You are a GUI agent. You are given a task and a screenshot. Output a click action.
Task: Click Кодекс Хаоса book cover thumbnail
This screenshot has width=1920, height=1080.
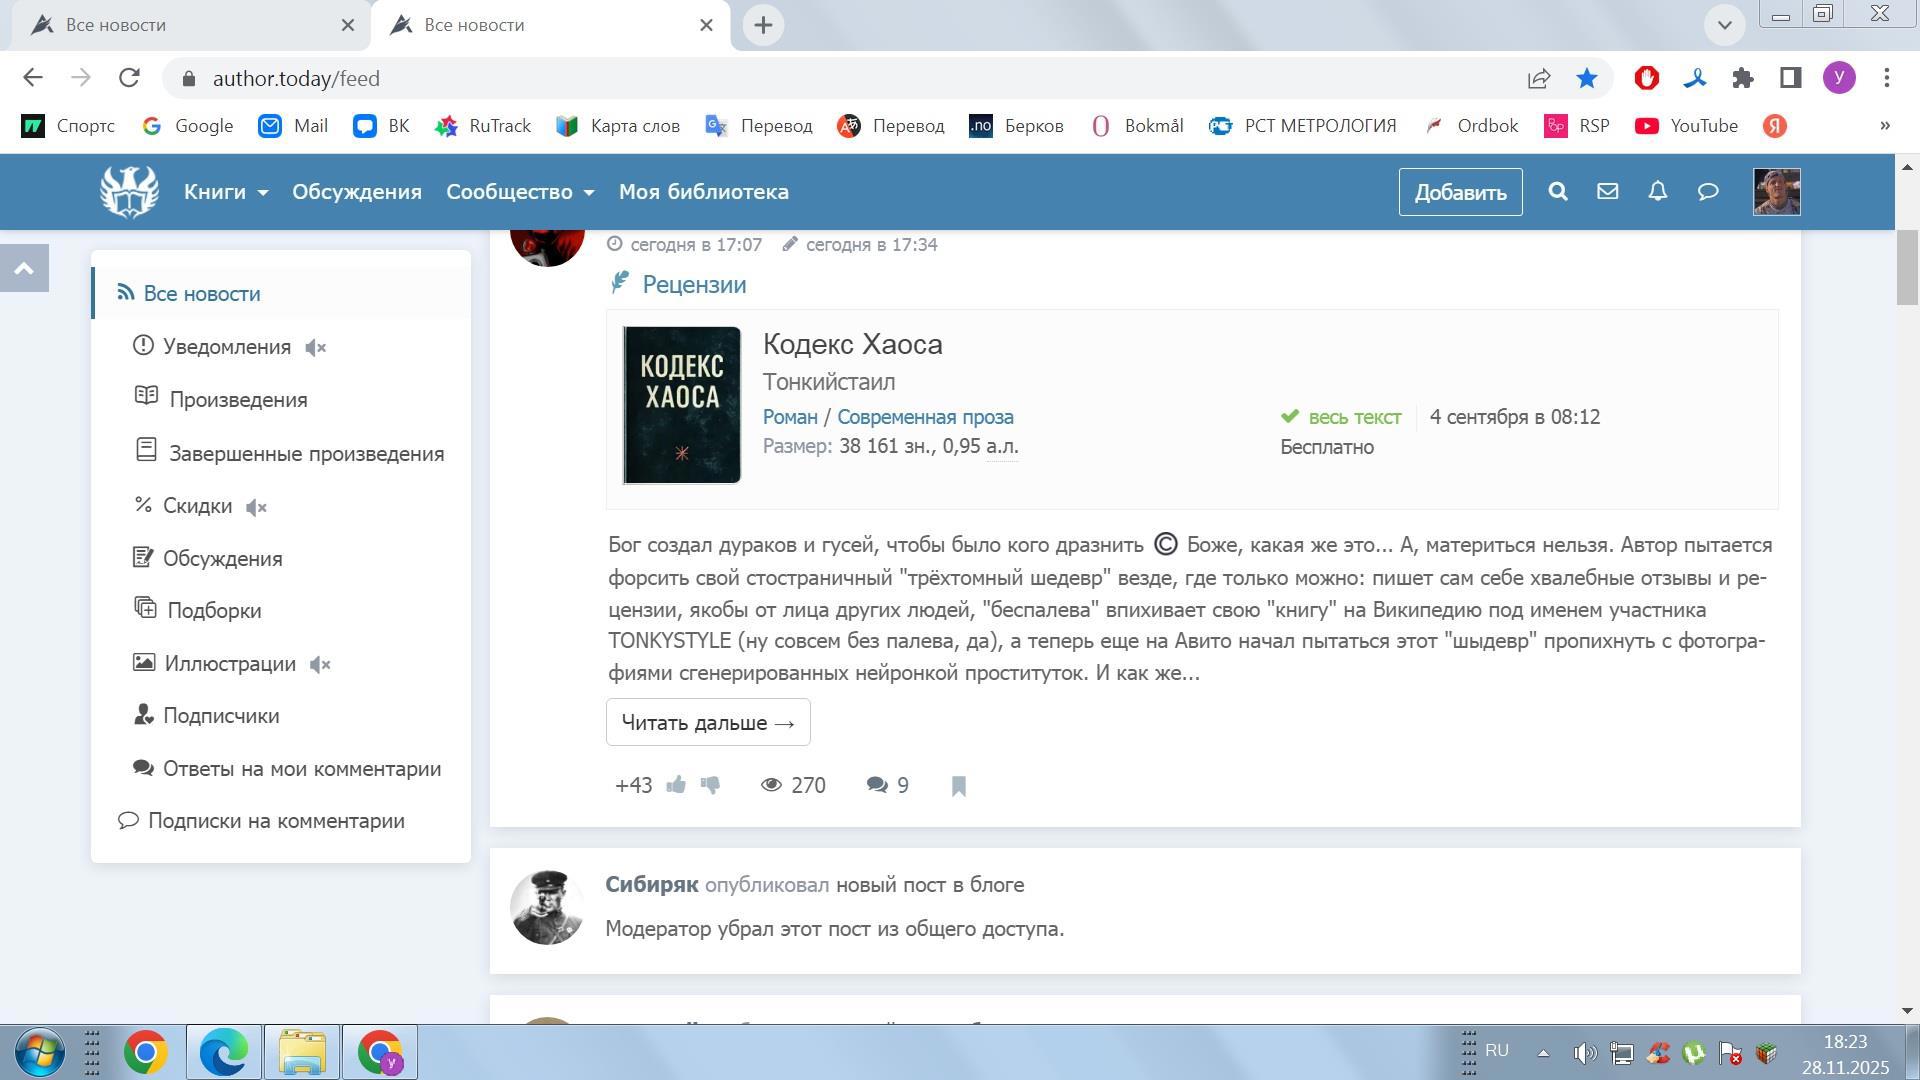coord(682,405)
